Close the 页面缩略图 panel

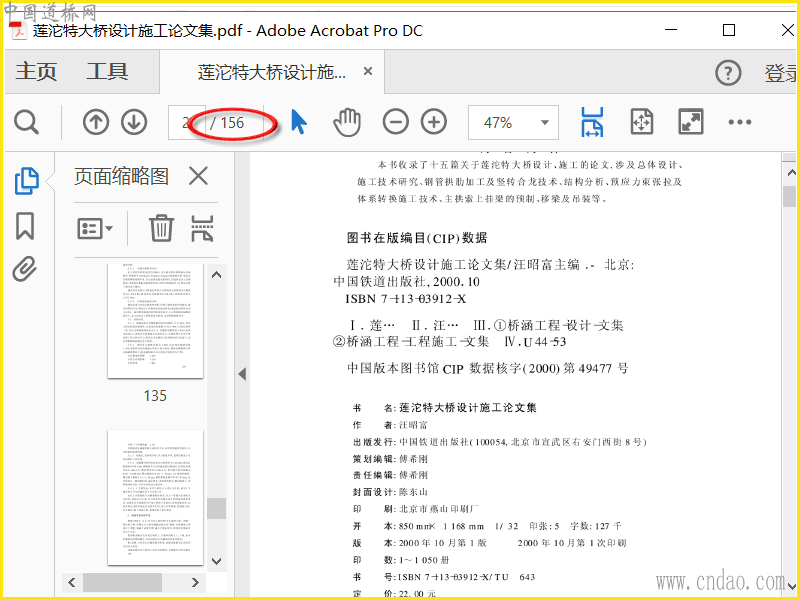click(x=198, y=177)
